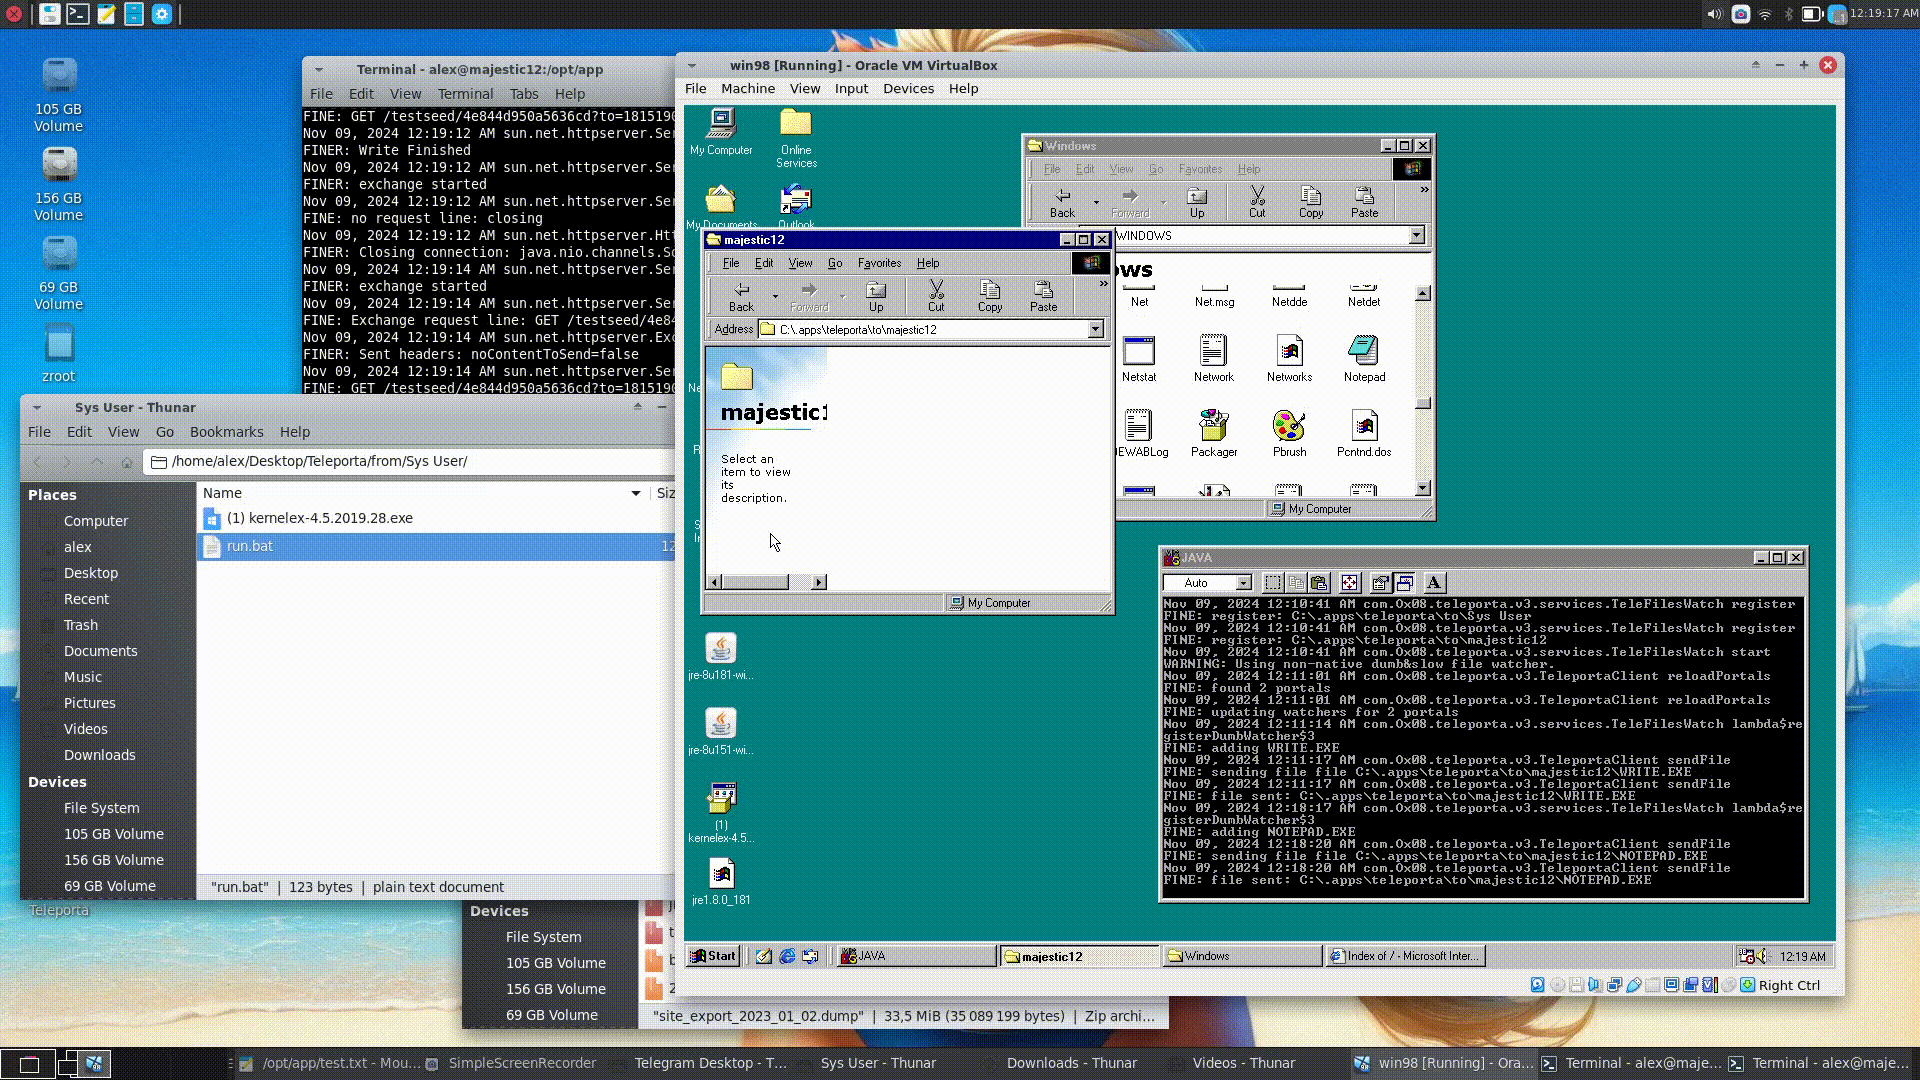Screen dimensions: 1920x1080
Task: Open the Back button history arrow in majestic12
Action: 775,296
